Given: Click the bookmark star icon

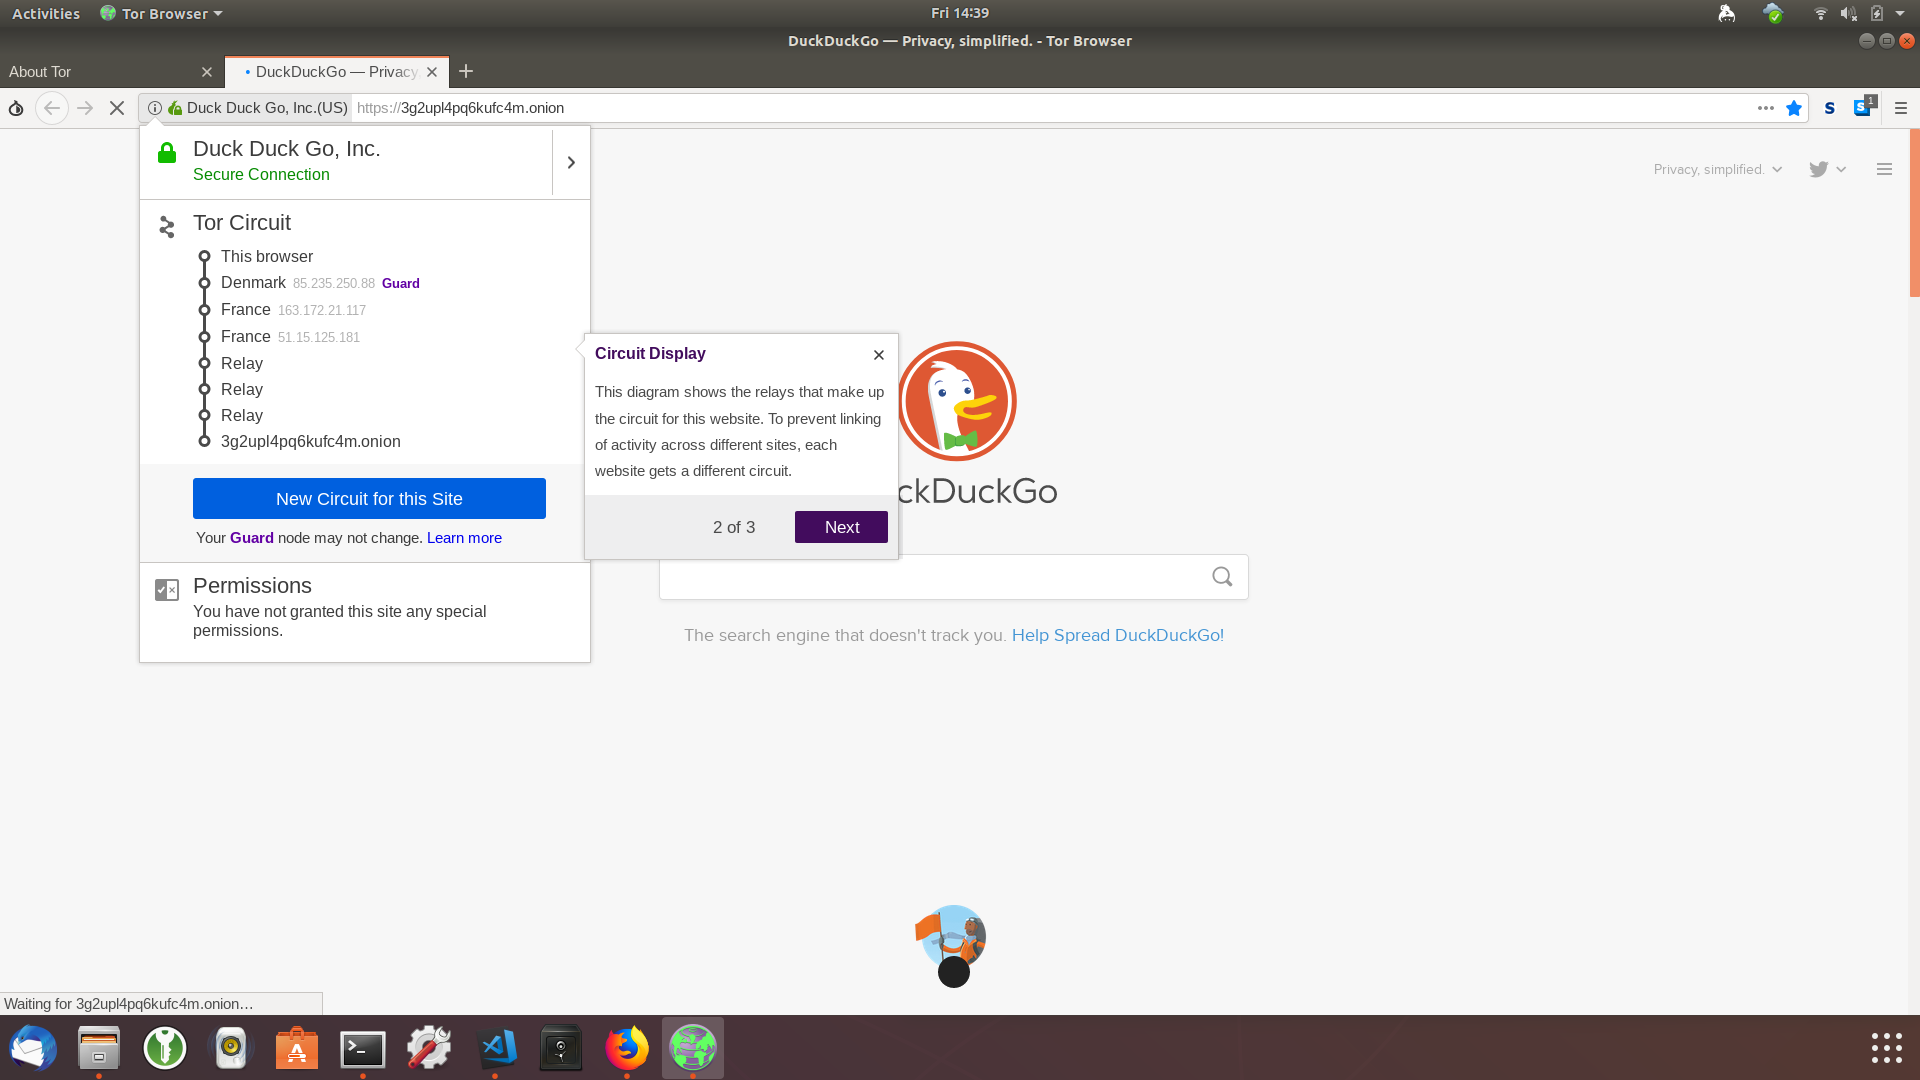Looking at the screenshot, I should pos(1794,108).
